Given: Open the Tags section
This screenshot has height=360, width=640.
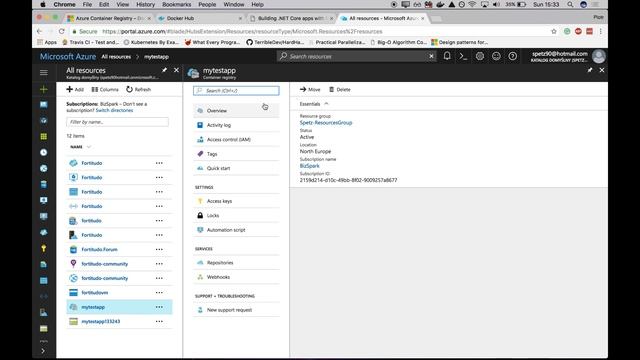Looking at the screenshot, I should pos(236,154).
